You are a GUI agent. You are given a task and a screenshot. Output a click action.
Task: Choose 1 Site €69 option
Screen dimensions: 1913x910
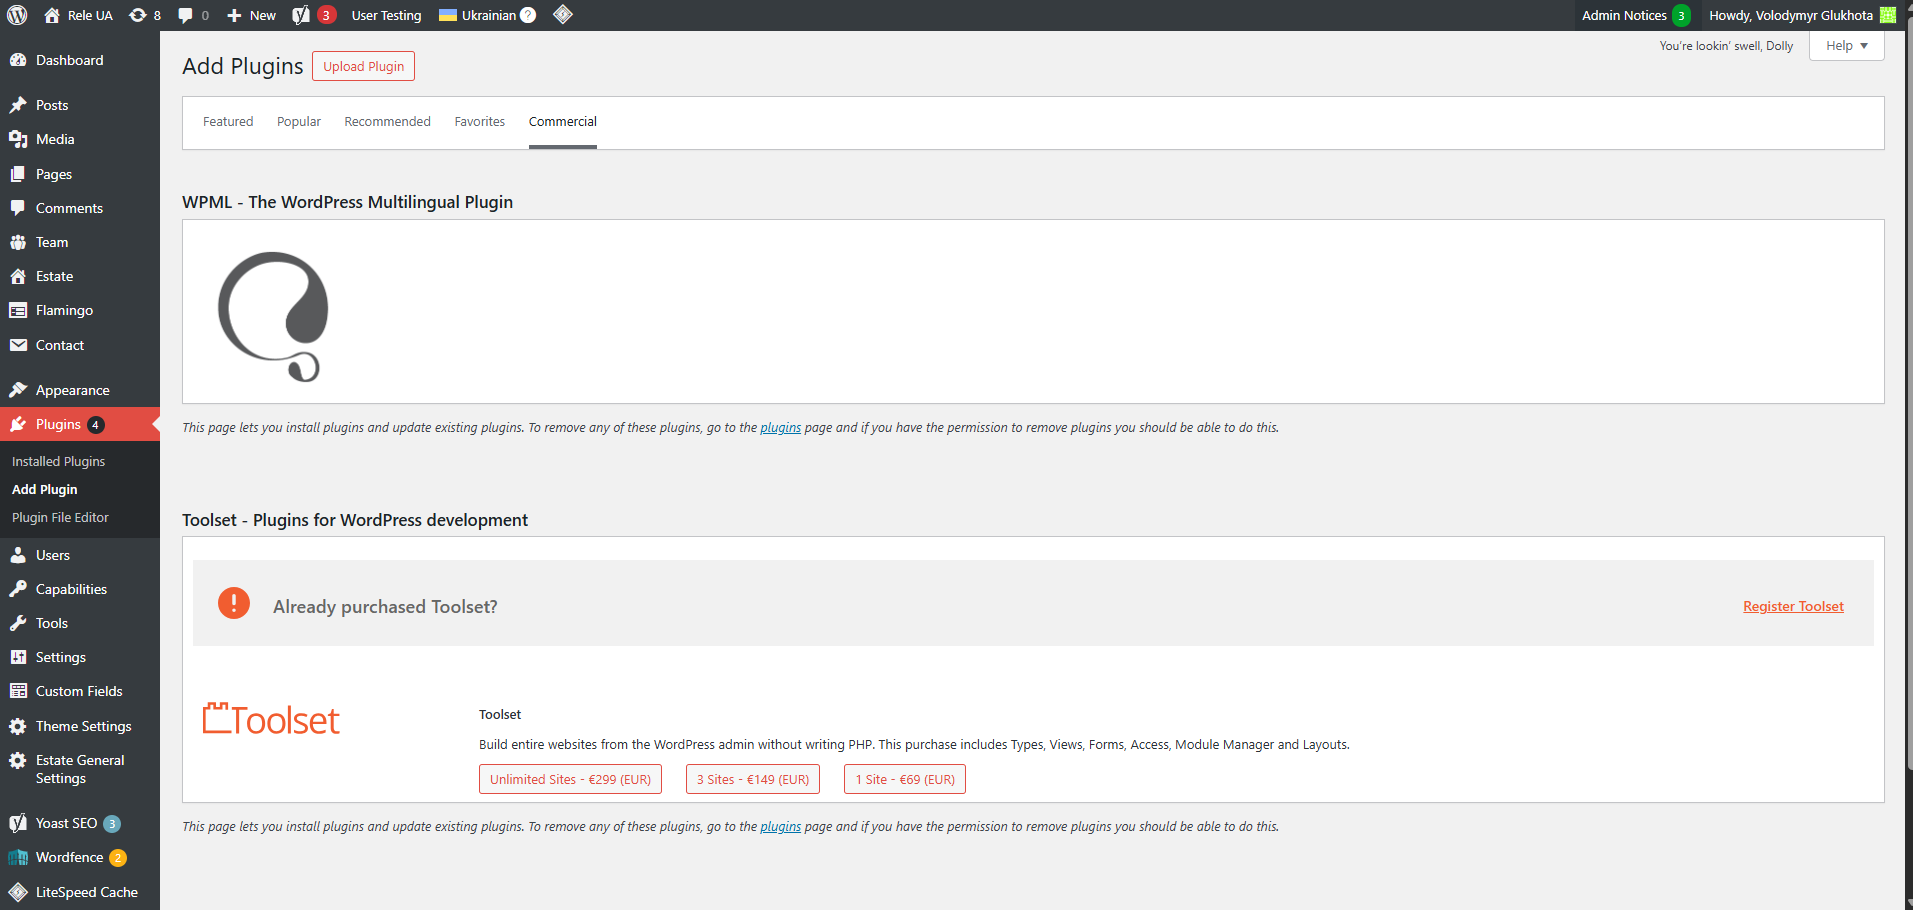pyautogui.click(x=905, y=779)
